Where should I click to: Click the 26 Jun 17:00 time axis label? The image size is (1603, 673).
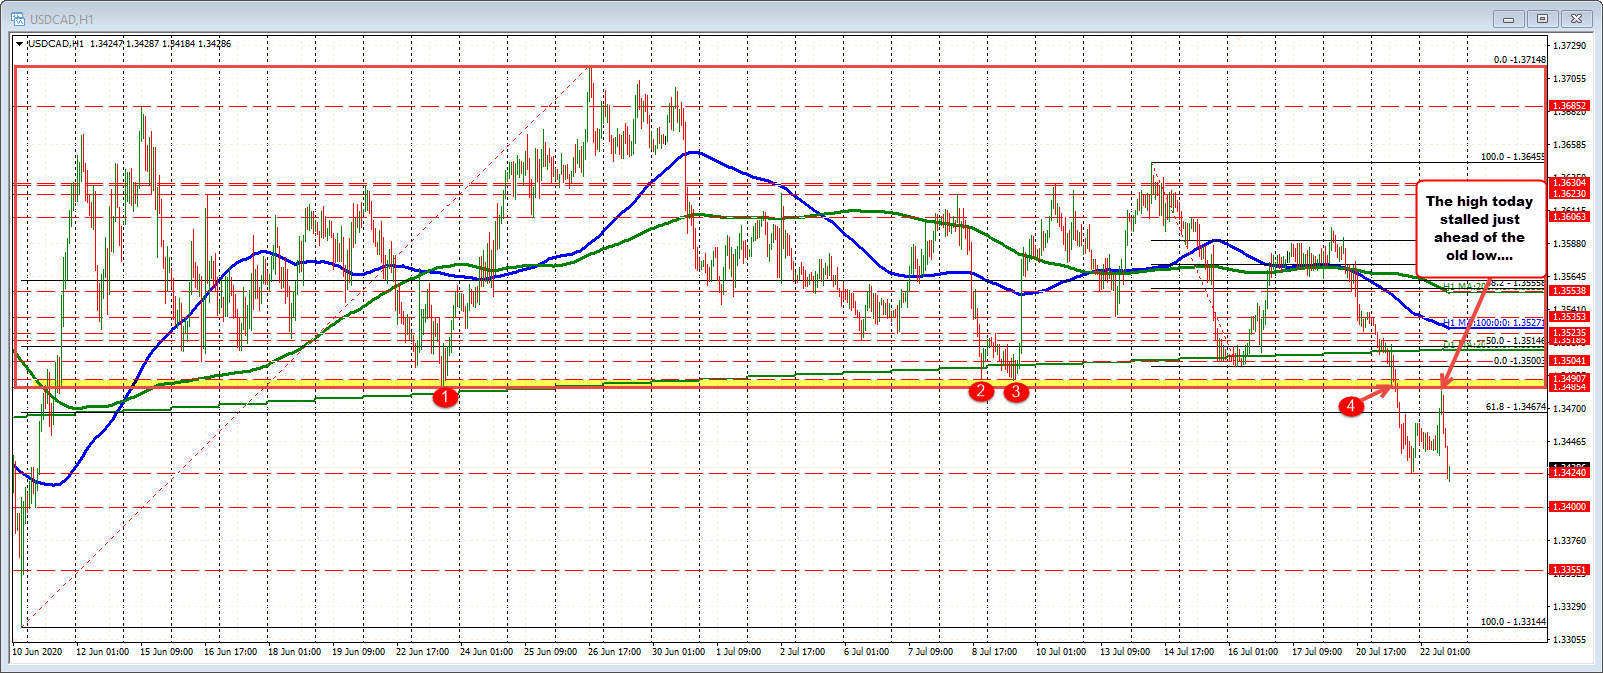point(614,652)
